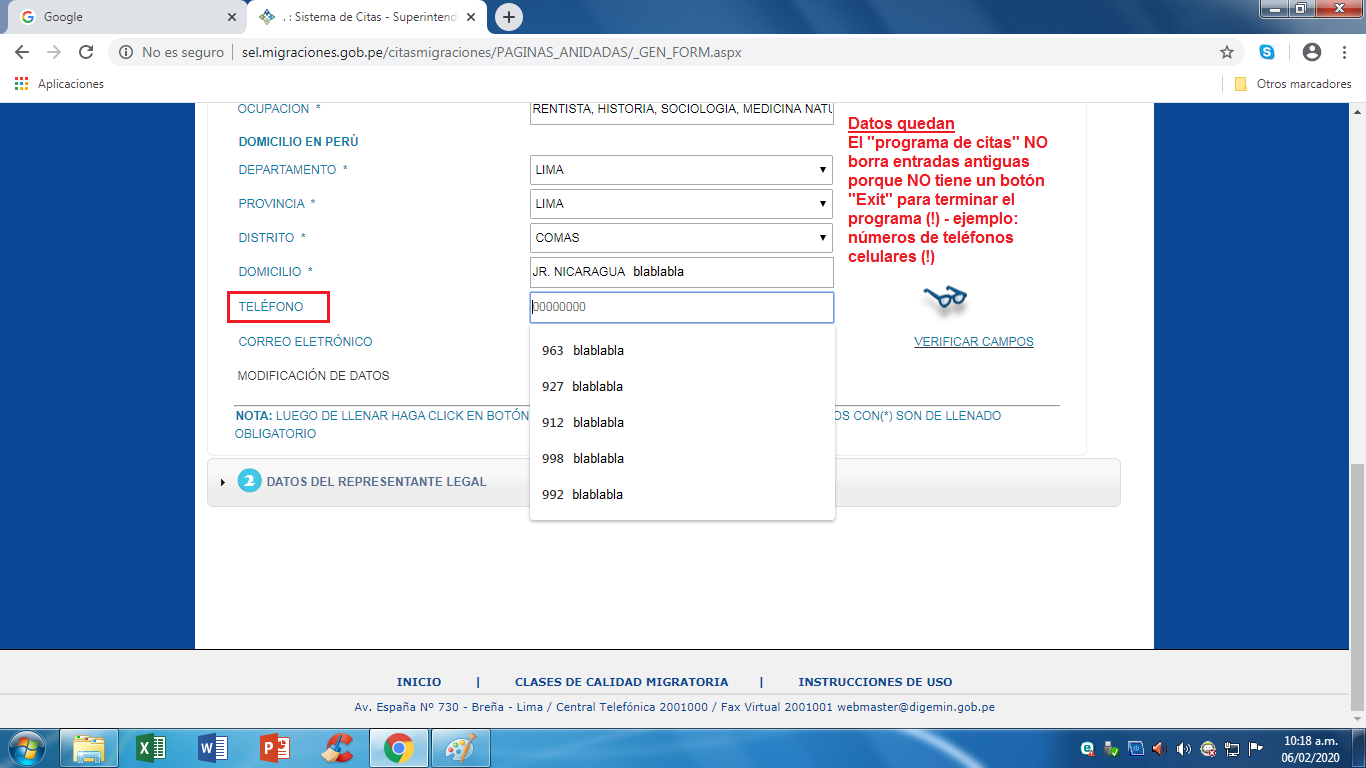1366x768 pixels.
Task: Open the DISTRITO dropdown showing COMAS
Action: [681, 238]
